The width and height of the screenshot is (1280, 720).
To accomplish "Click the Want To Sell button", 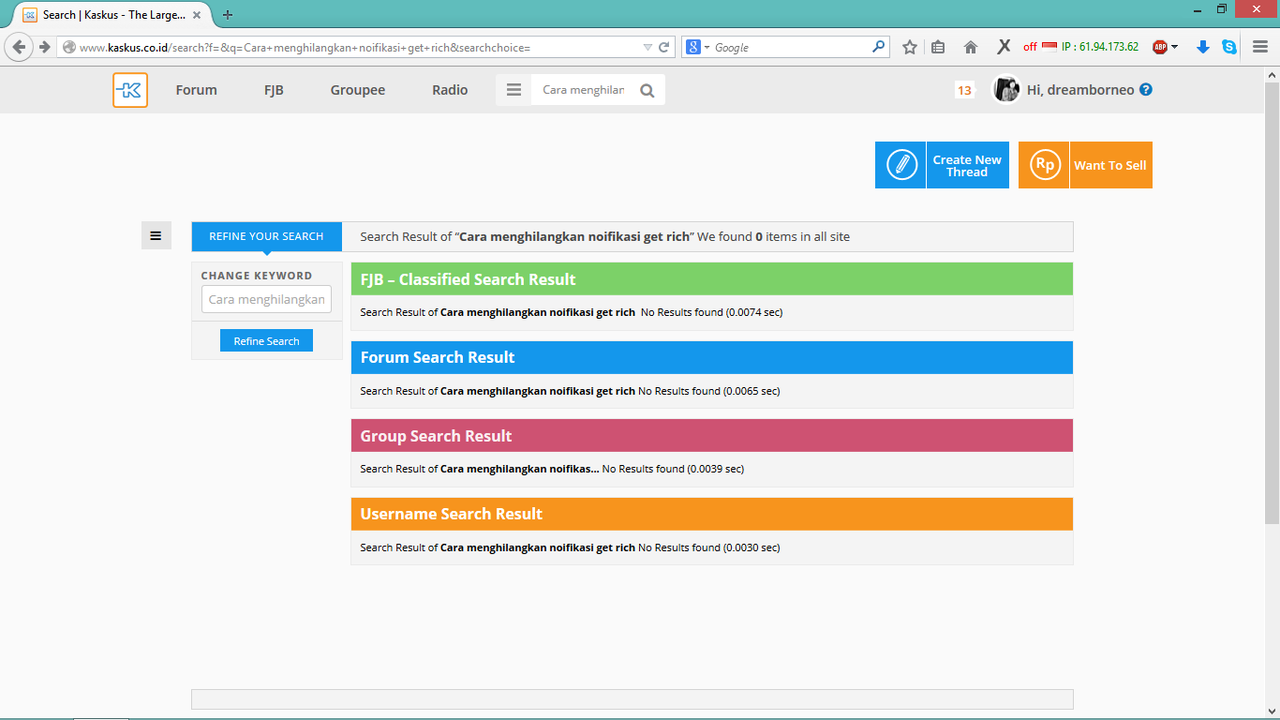I will pyautogui.click(x=1085, y=165).
